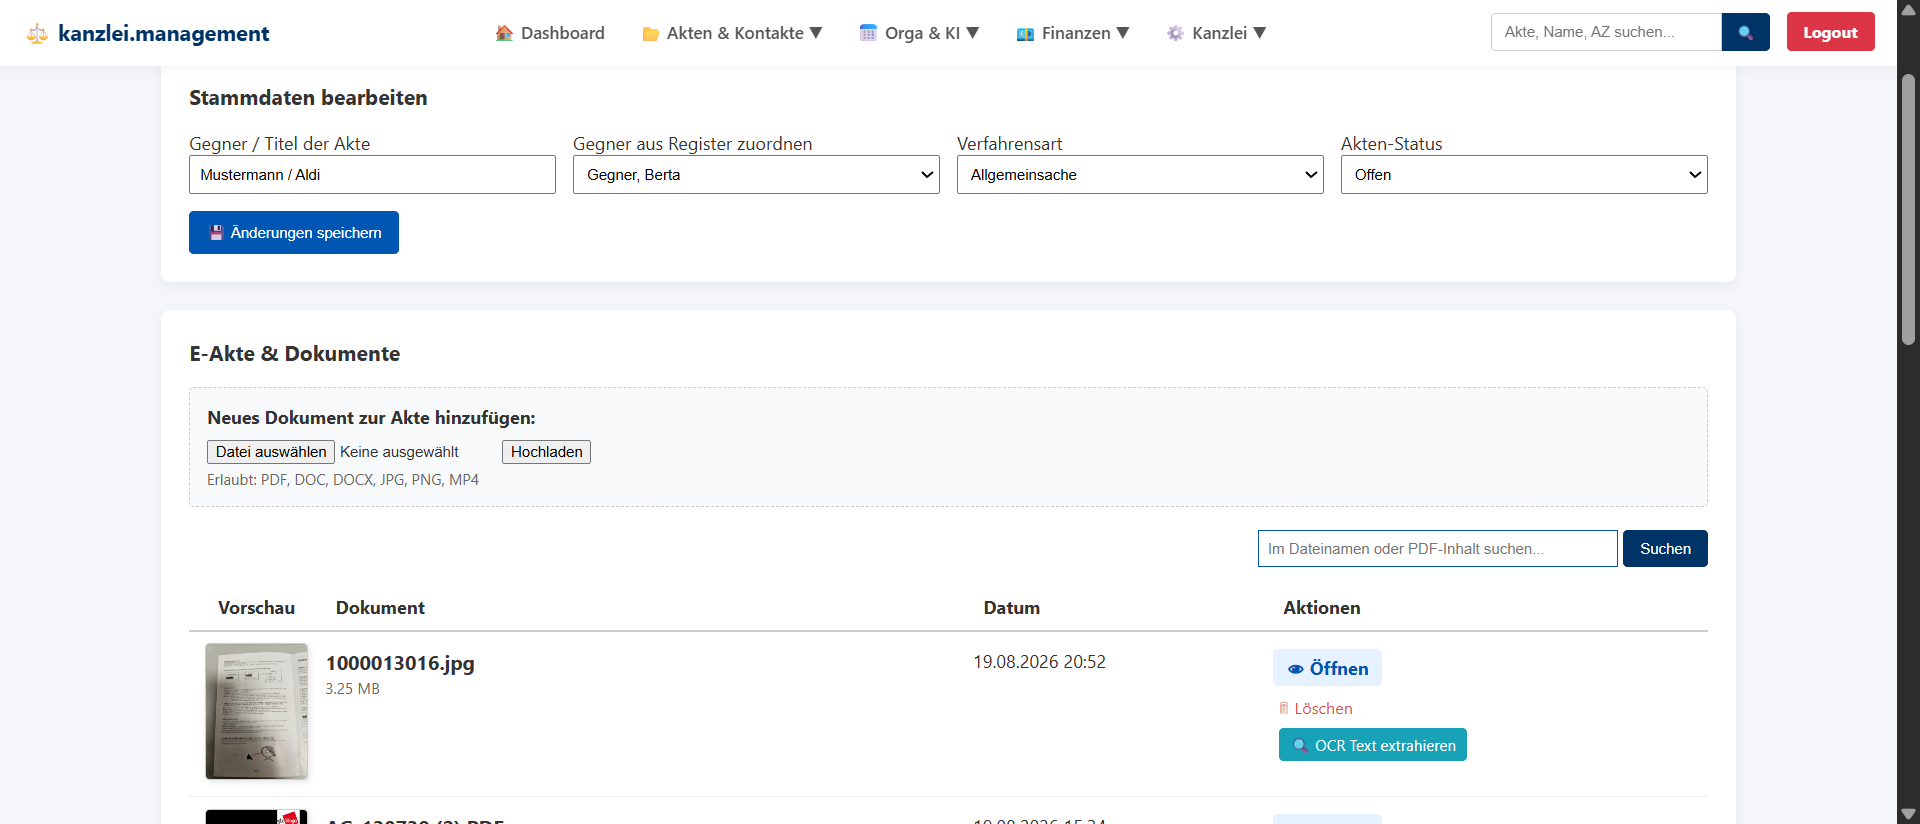Click the kanzlei.management brand title
The height and width of the screenshot is (824, 1920).
164,33
